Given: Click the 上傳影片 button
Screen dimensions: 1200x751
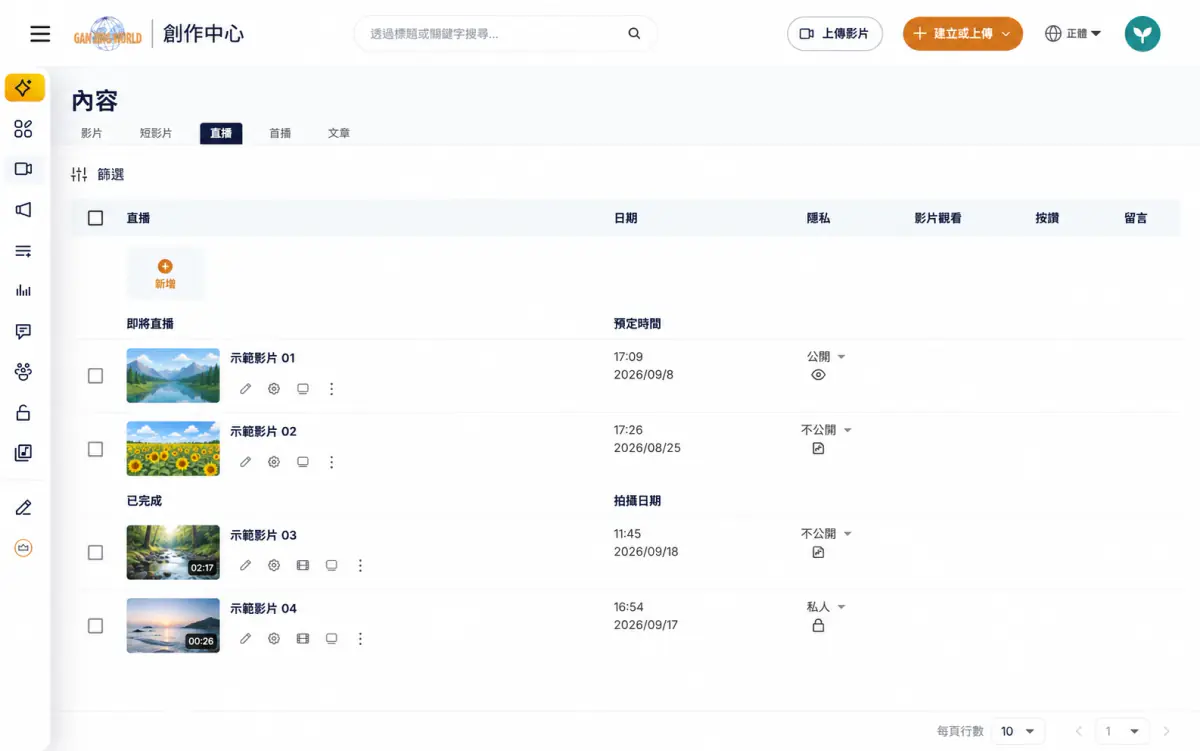Looking at the screenshot, I should [x=835, y=34].
